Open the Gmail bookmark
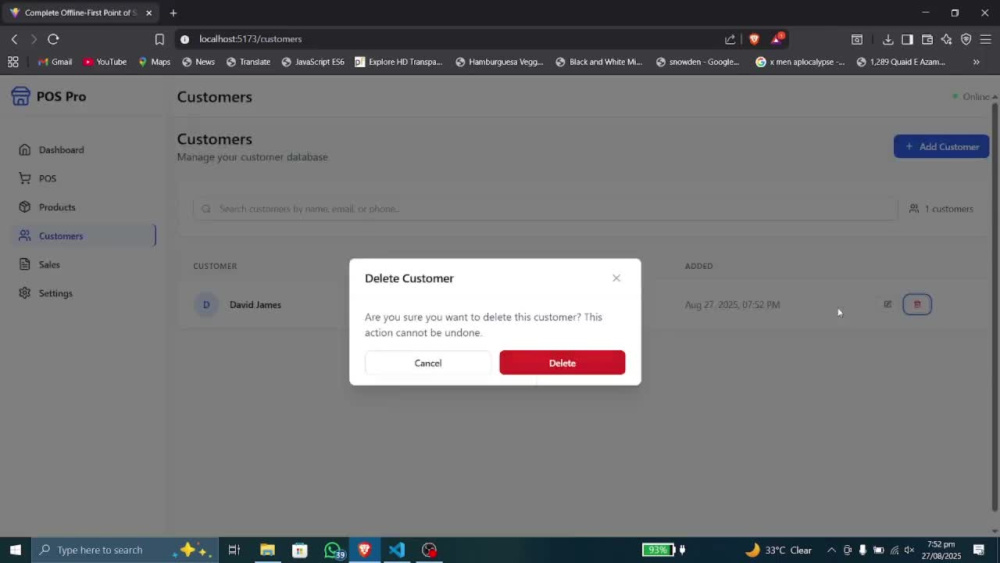 55,62
